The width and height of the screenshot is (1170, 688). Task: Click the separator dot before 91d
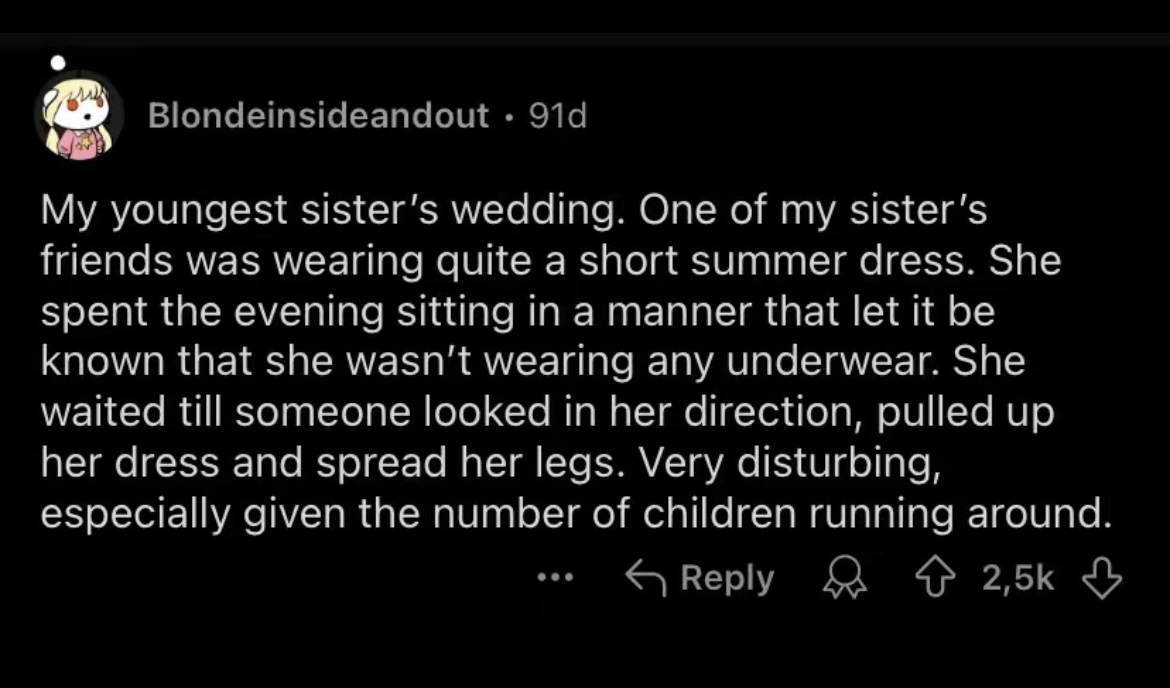tap(510, 118)
